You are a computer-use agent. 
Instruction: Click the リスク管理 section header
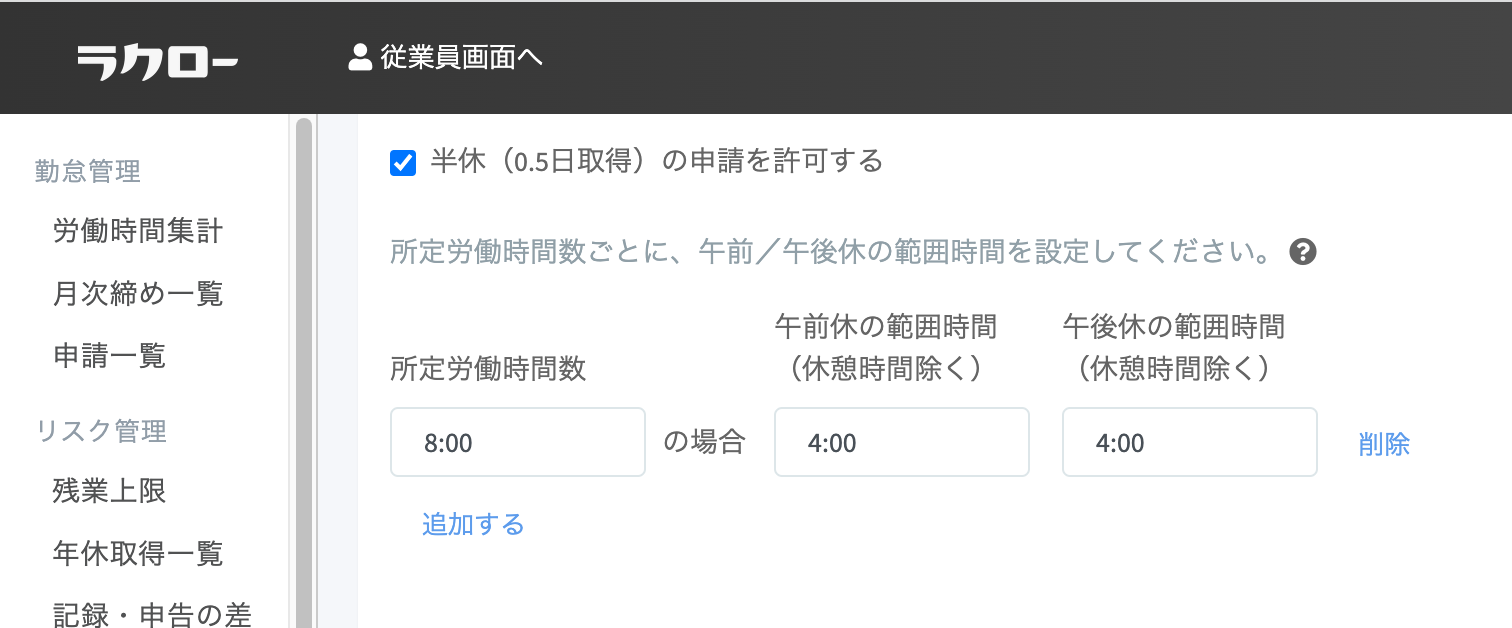click(101, 431)
